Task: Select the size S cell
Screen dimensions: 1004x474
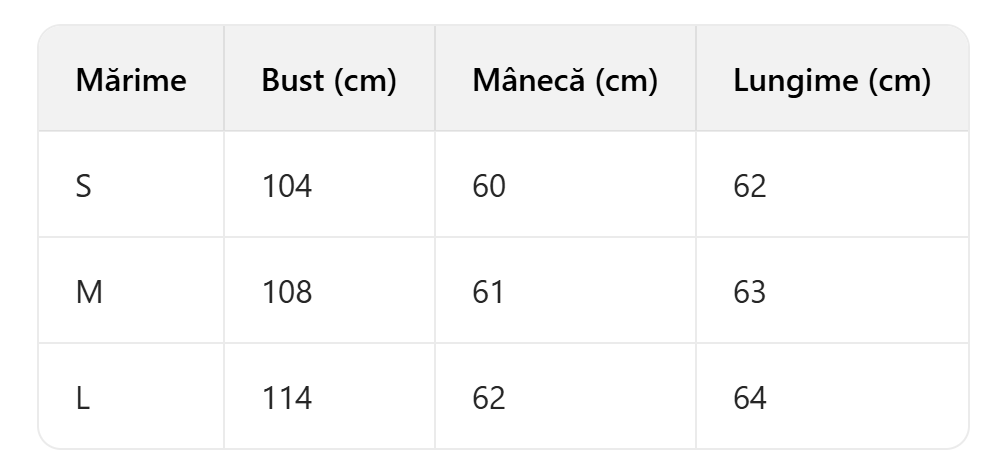Action: click(x=84, y=186)
